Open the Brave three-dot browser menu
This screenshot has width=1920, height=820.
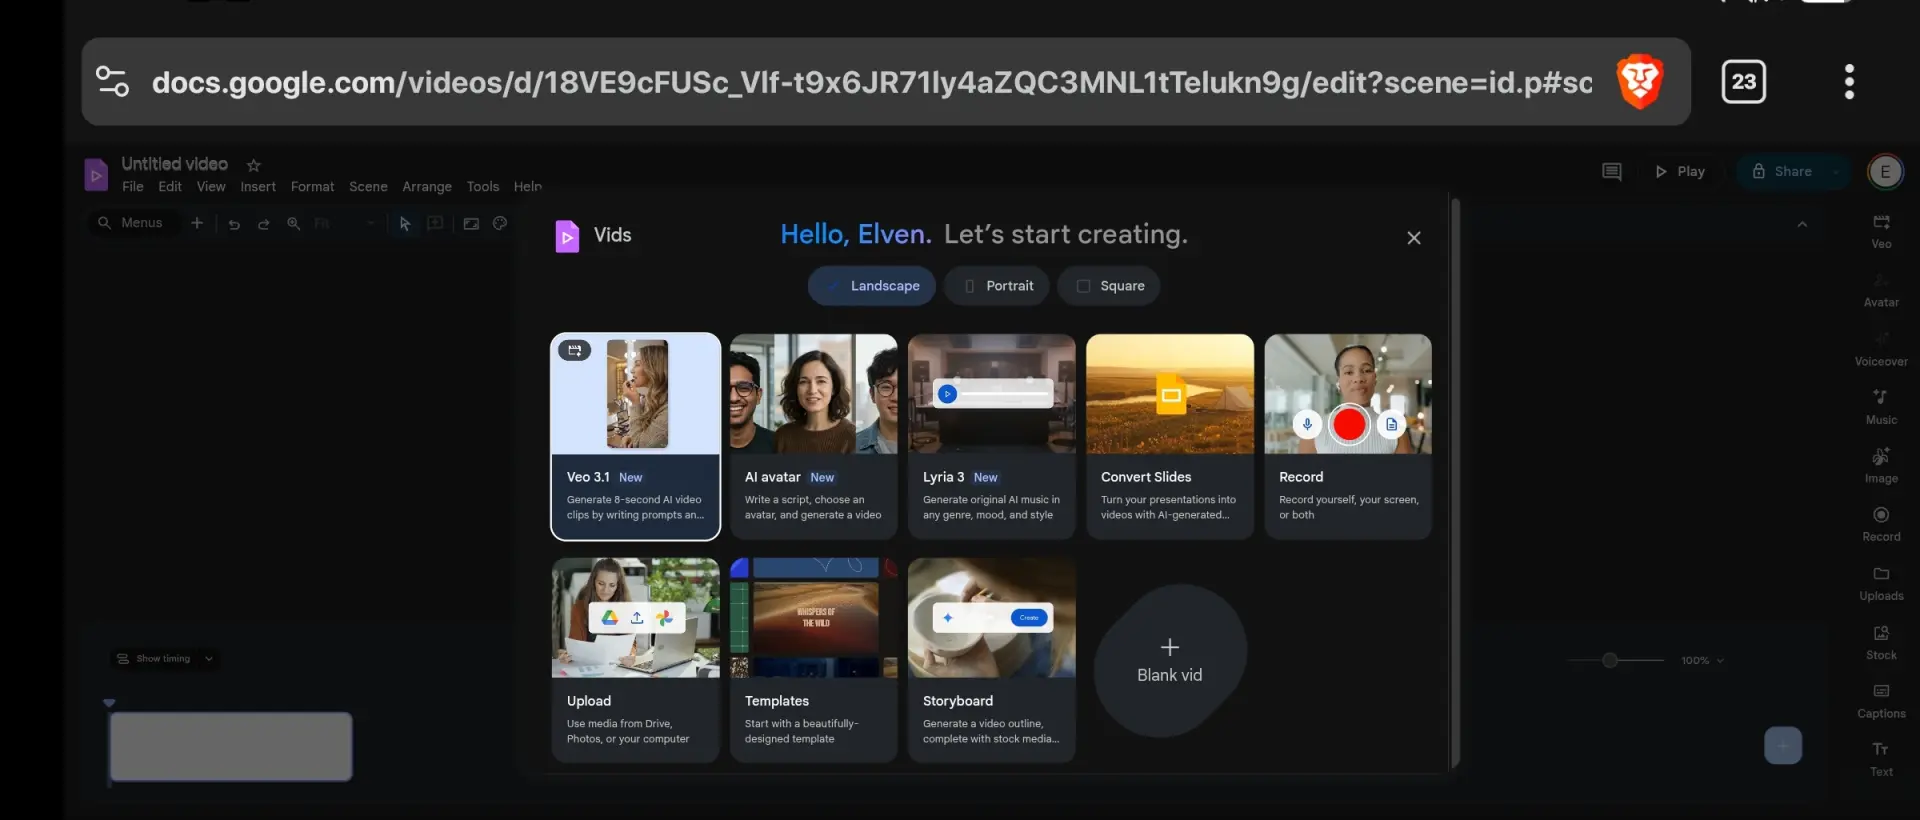pyautogui.click(x=1850, y=82)
